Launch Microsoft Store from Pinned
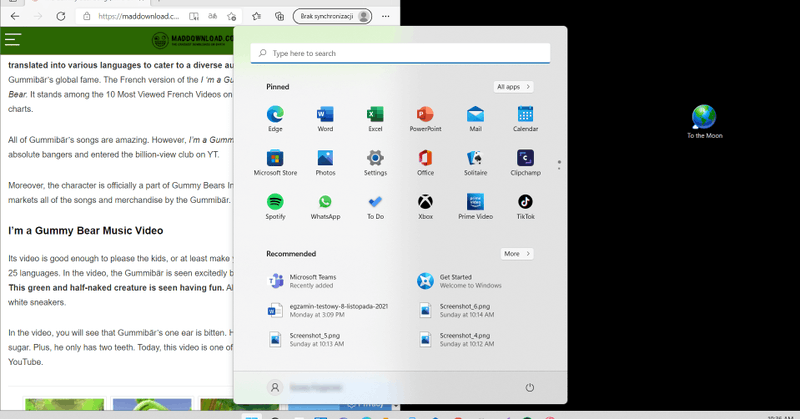800x419 pixels. pos(275,163)
